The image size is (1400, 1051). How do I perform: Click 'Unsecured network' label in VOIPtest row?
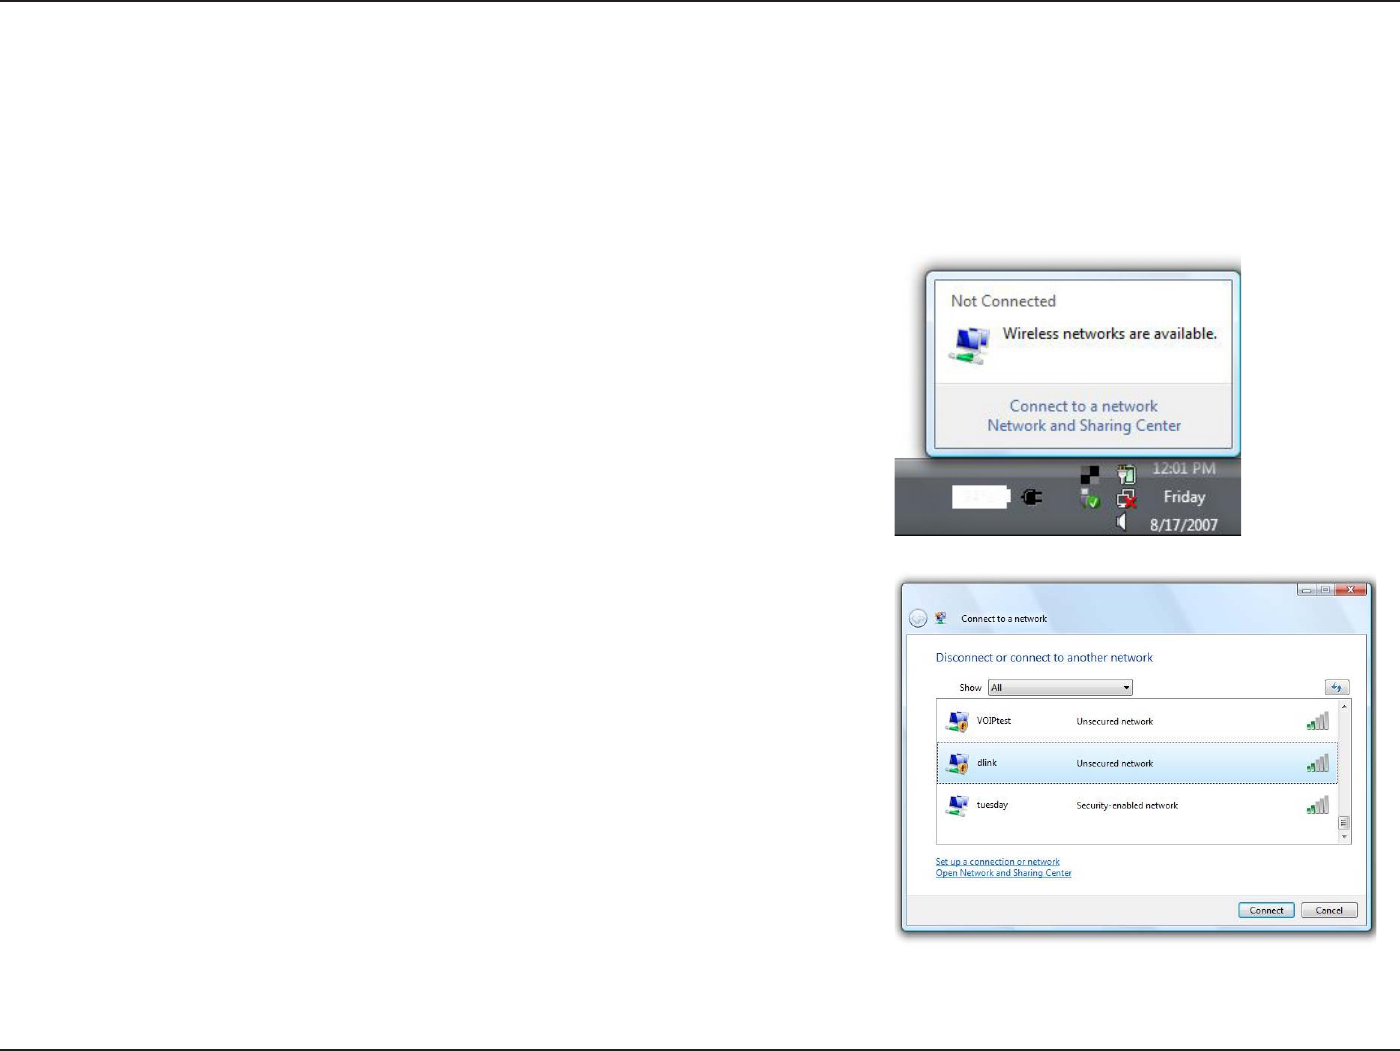[1114, 722]
